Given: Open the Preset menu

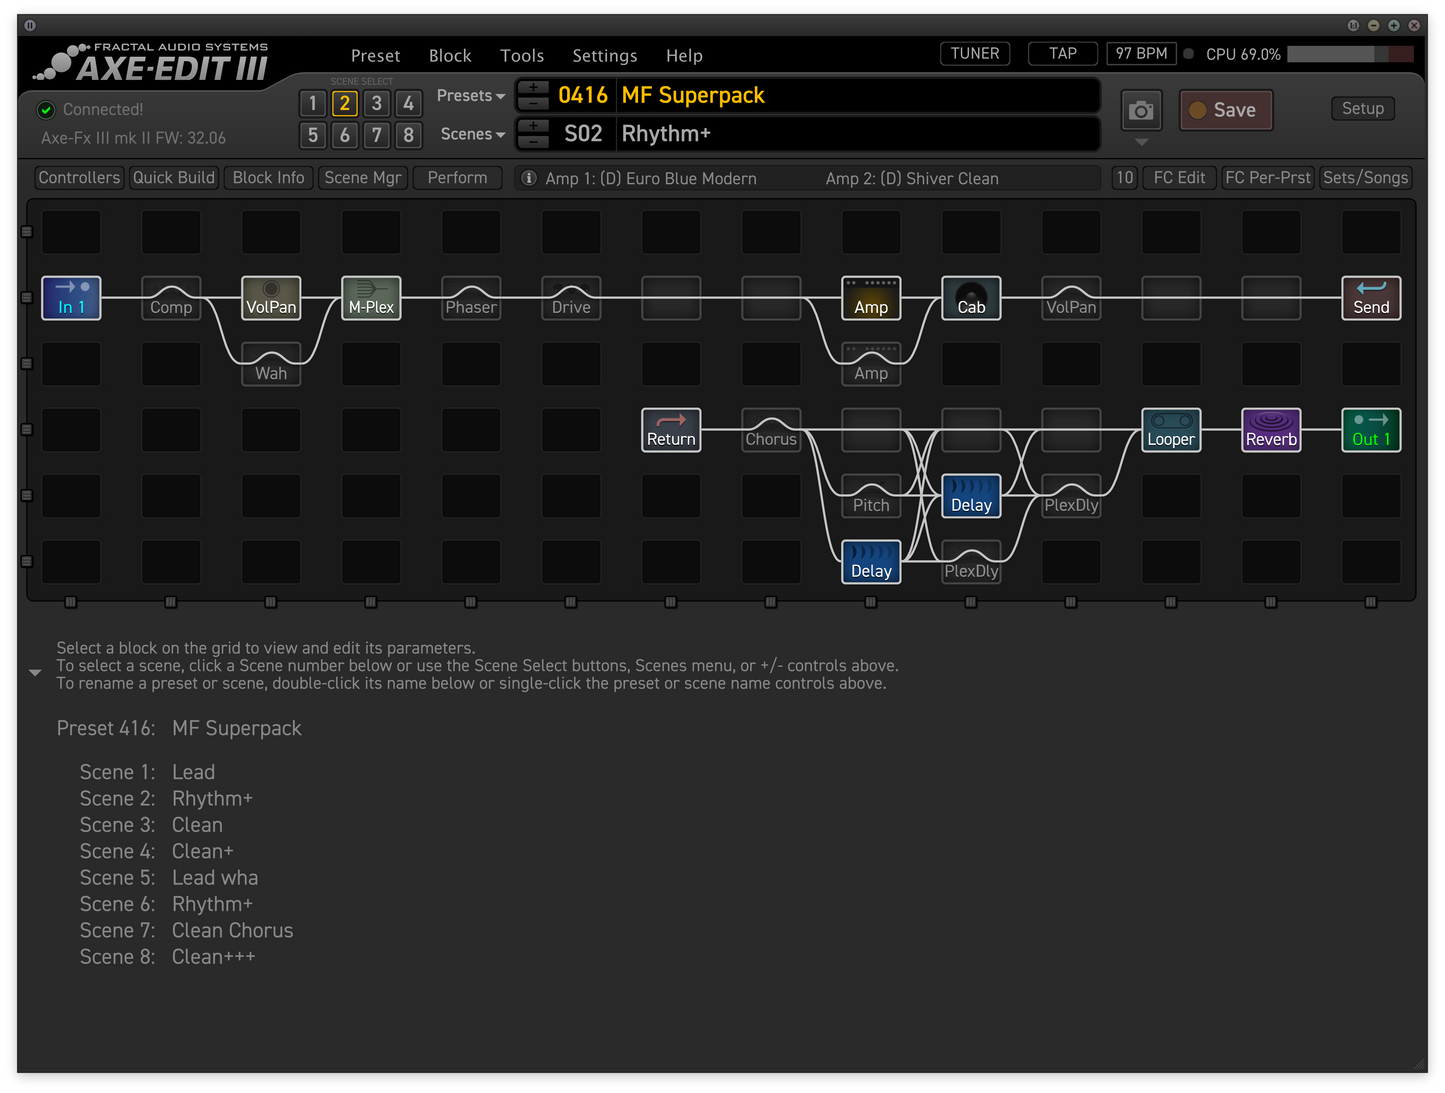Looking at the screenshot, I should [375, 56].
